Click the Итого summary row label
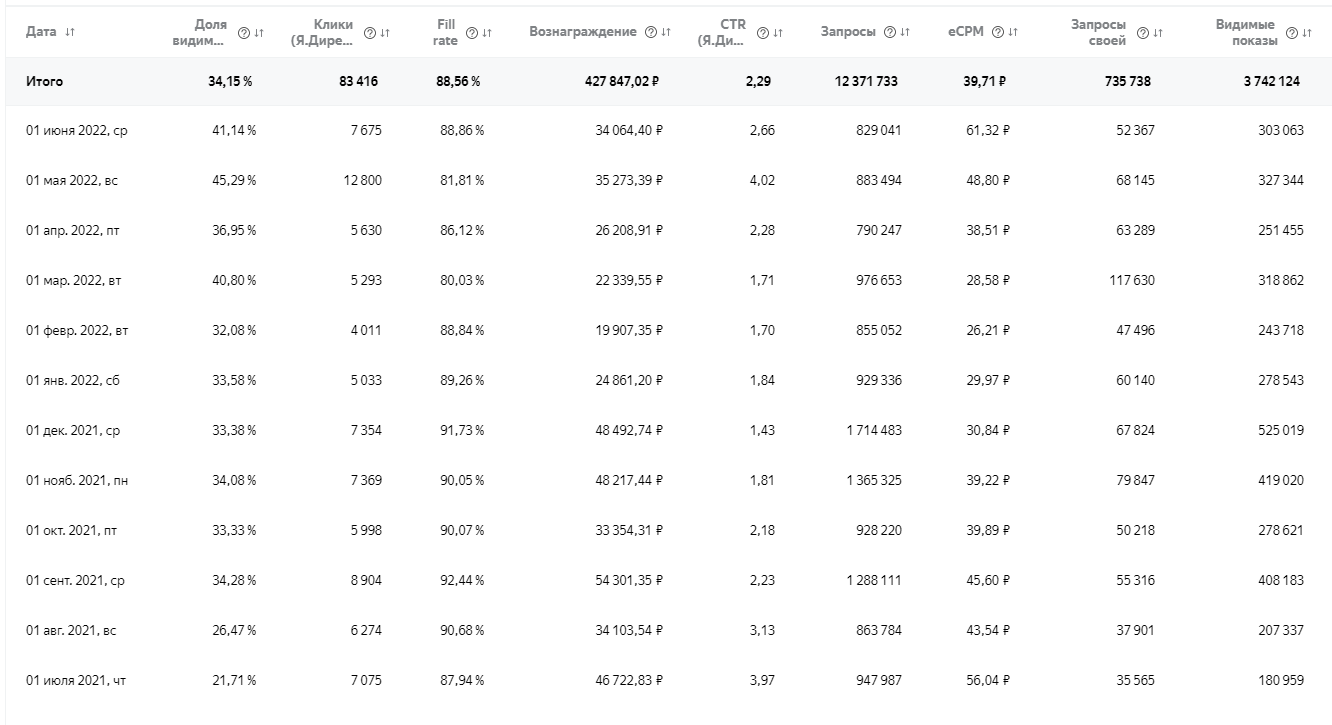 pyautogui.click(x=44, y=81)
